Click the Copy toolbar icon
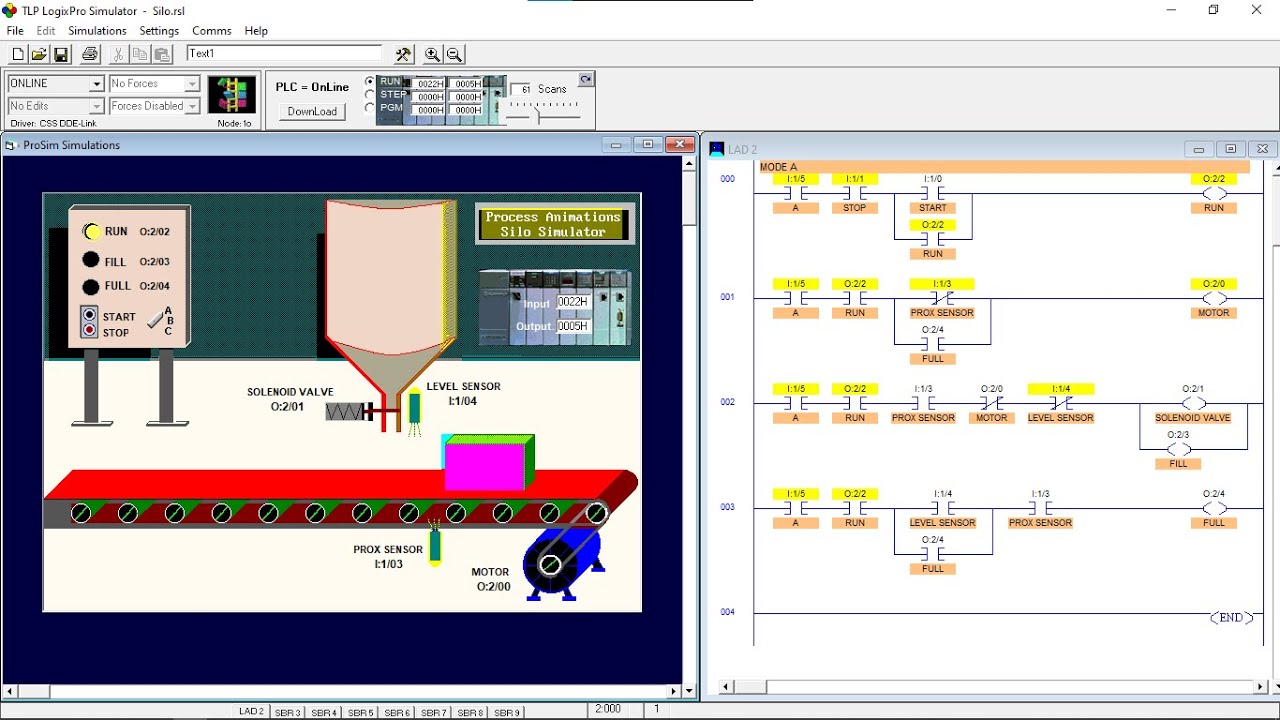 coord(140,55)
